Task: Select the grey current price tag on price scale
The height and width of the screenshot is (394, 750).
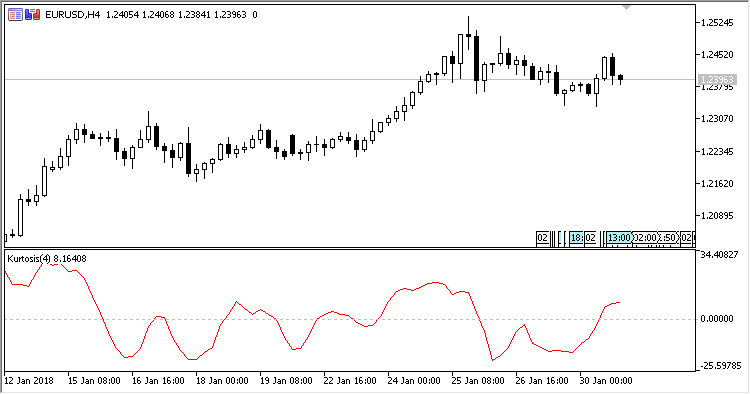Action: click(x=717, y=79)
